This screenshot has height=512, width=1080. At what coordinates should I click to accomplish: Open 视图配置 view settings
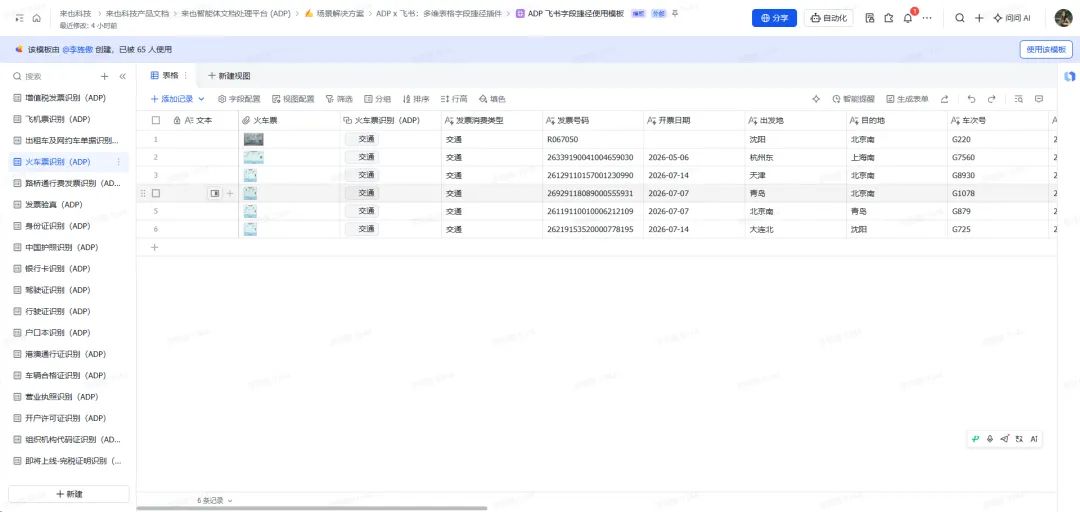click(293, 99)
